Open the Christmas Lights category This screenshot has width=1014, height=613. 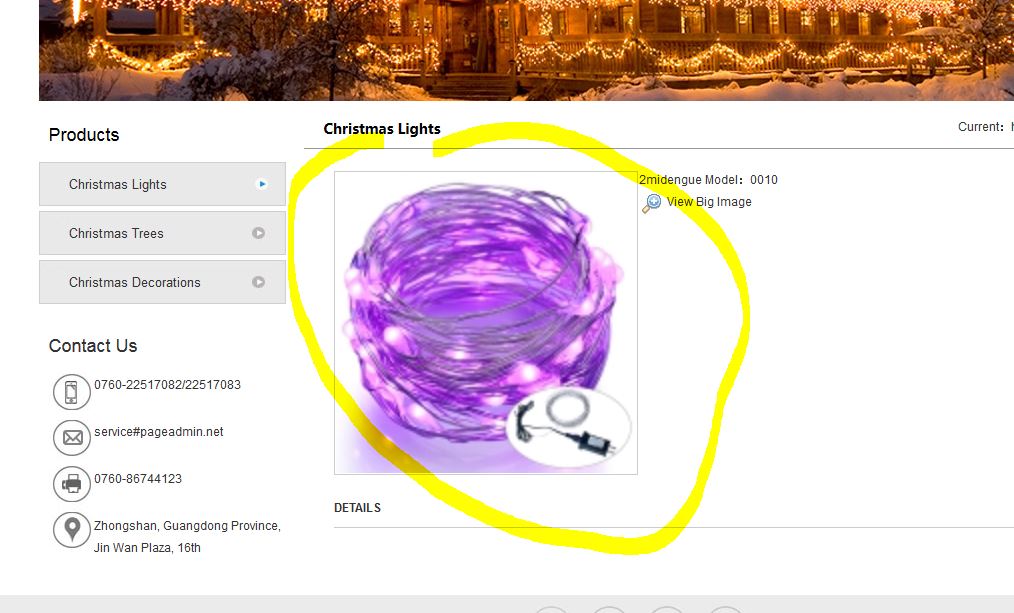tap(162, 184)
